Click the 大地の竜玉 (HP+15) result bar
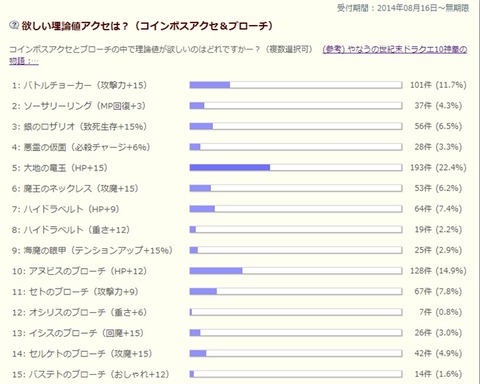Viewport: 480px width, 384px height. (296, 168)
